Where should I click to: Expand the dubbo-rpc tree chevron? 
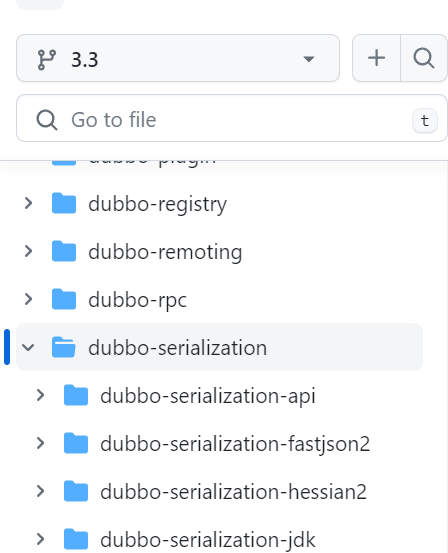(x=28, y=299)
